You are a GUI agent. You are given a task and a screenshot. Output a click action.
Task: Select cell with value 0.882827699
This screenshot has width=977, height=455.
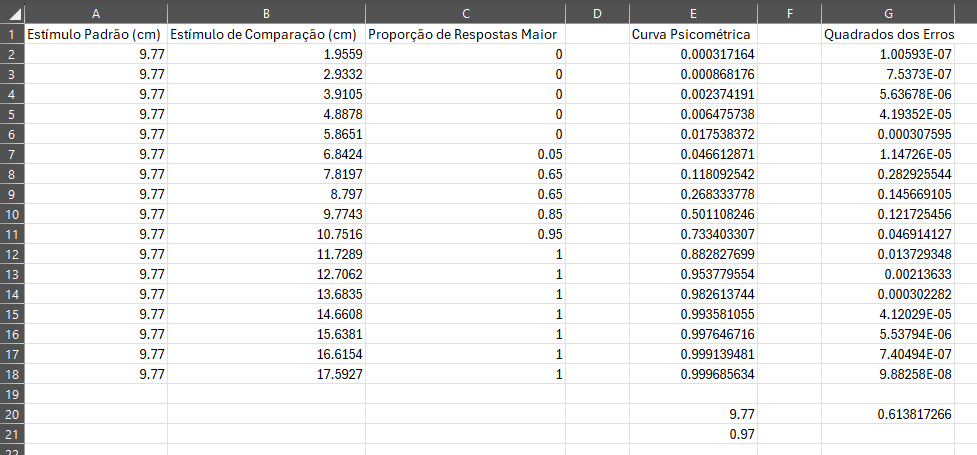[693, 254]
